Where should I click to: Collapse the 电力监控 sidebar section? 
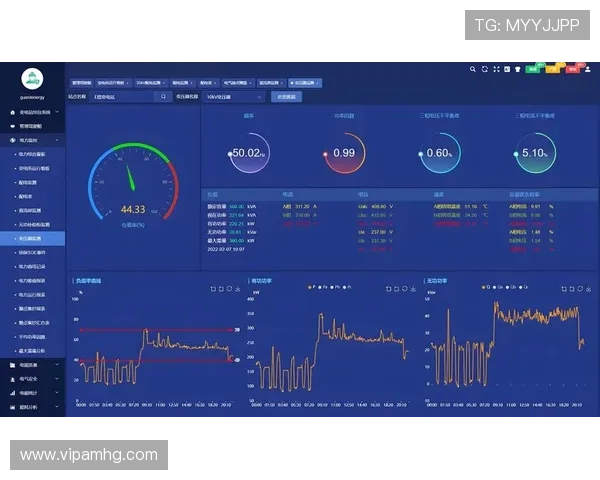click(33, 141)
